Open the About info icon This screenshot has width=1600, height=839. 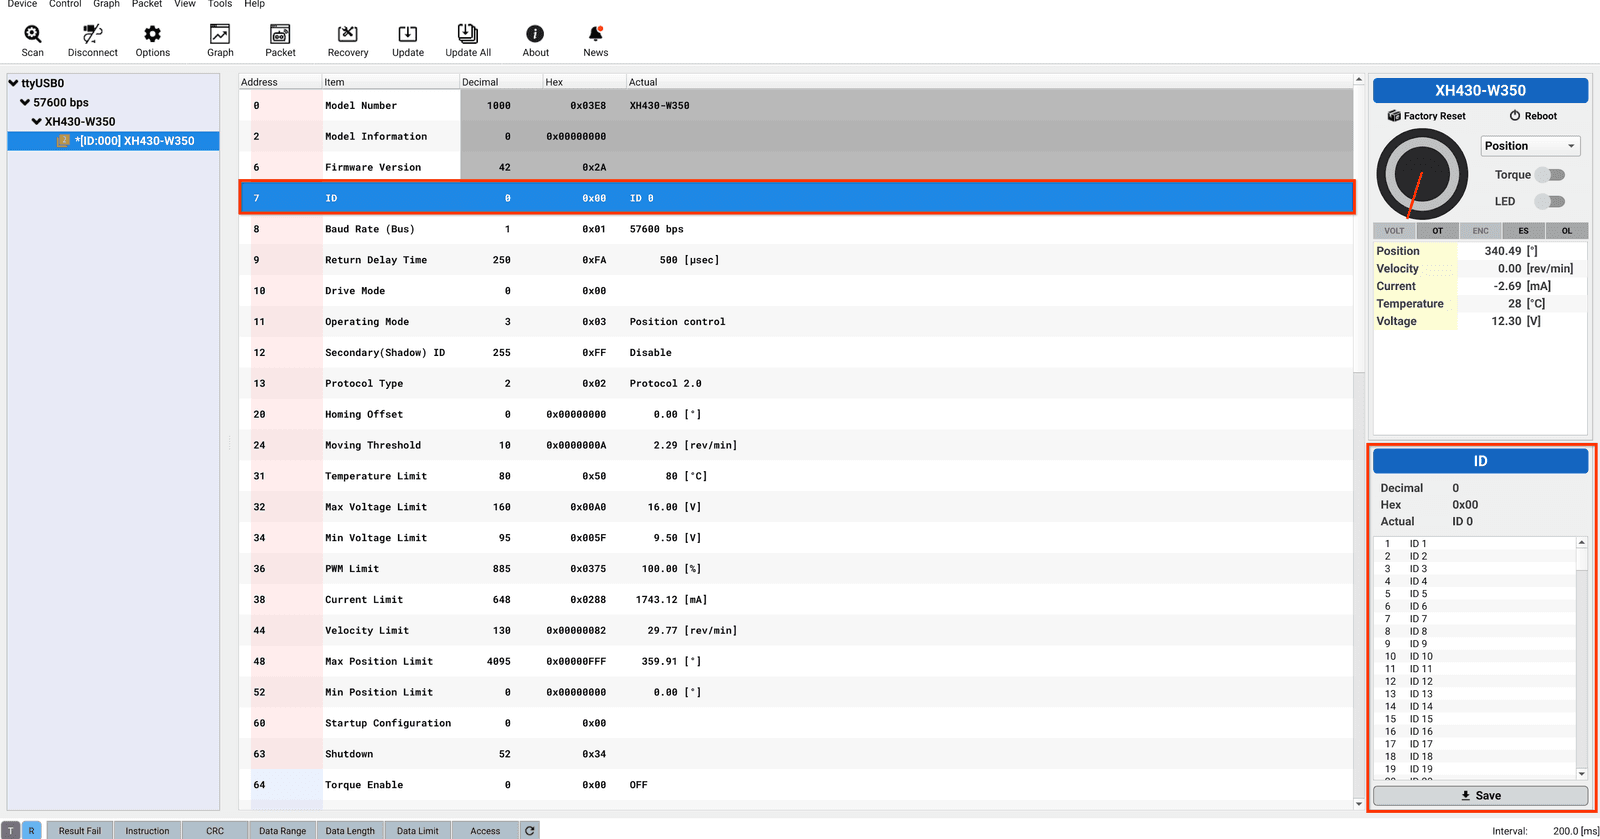click(x=535, y=41)
